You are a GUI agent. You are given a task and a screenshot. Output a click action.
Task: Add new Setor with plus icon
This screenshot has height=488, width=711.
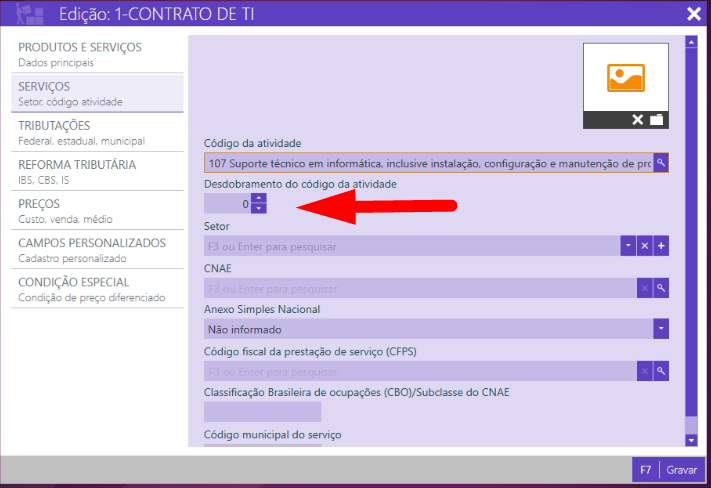coord(660,246)
